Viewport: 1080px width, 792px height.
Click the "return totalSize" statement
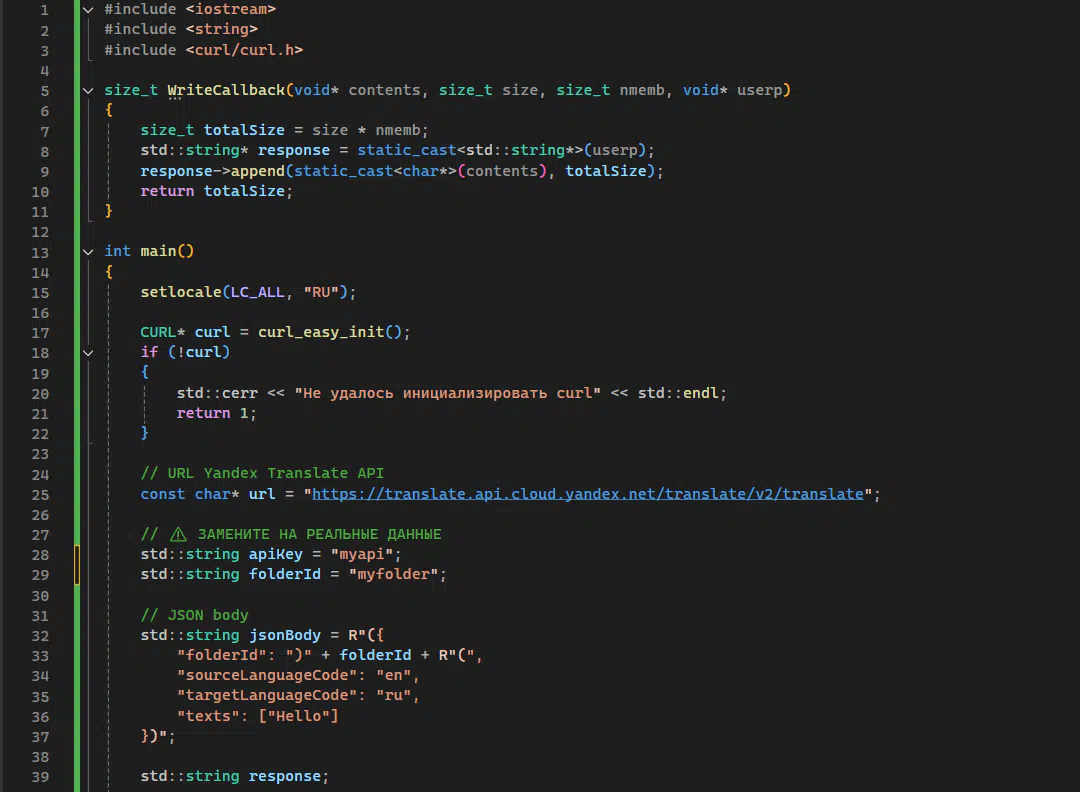pos(216,191)
